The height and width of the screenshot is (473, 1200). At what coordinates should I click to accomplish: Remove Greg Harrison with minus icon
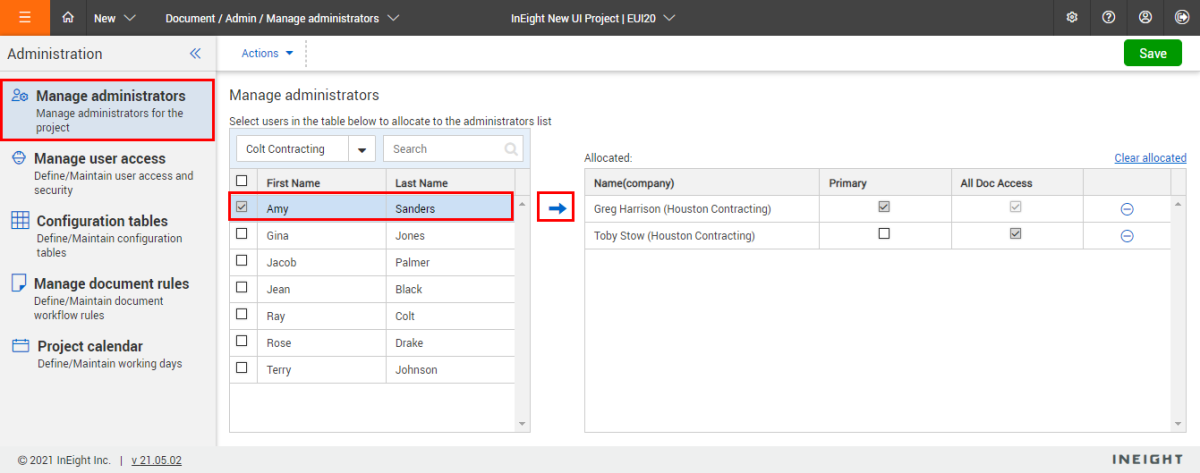click(x=1126, y=209)
